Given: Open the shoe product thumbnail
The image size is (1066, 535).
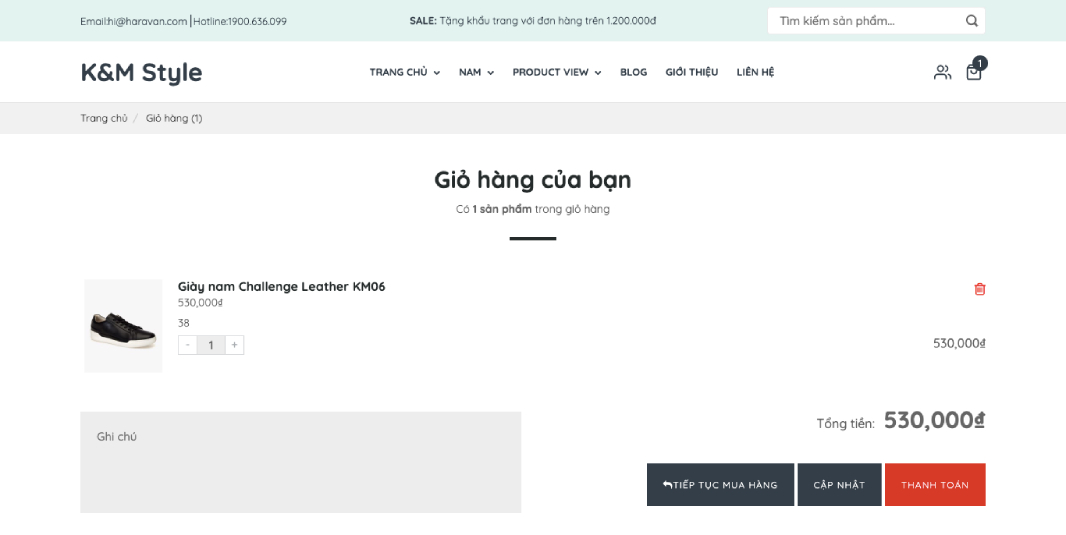Looking at the screenshot, I should click(x=123, y=326).
